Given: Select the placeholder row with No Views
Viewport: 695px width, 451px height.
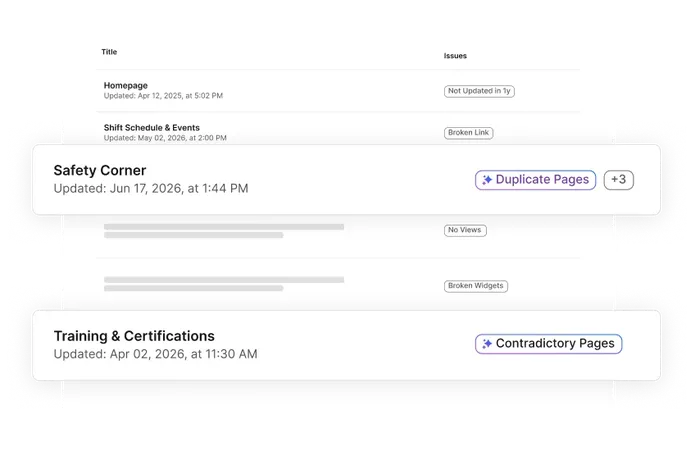Looking at the screenshot, I should tap(338, 235).
